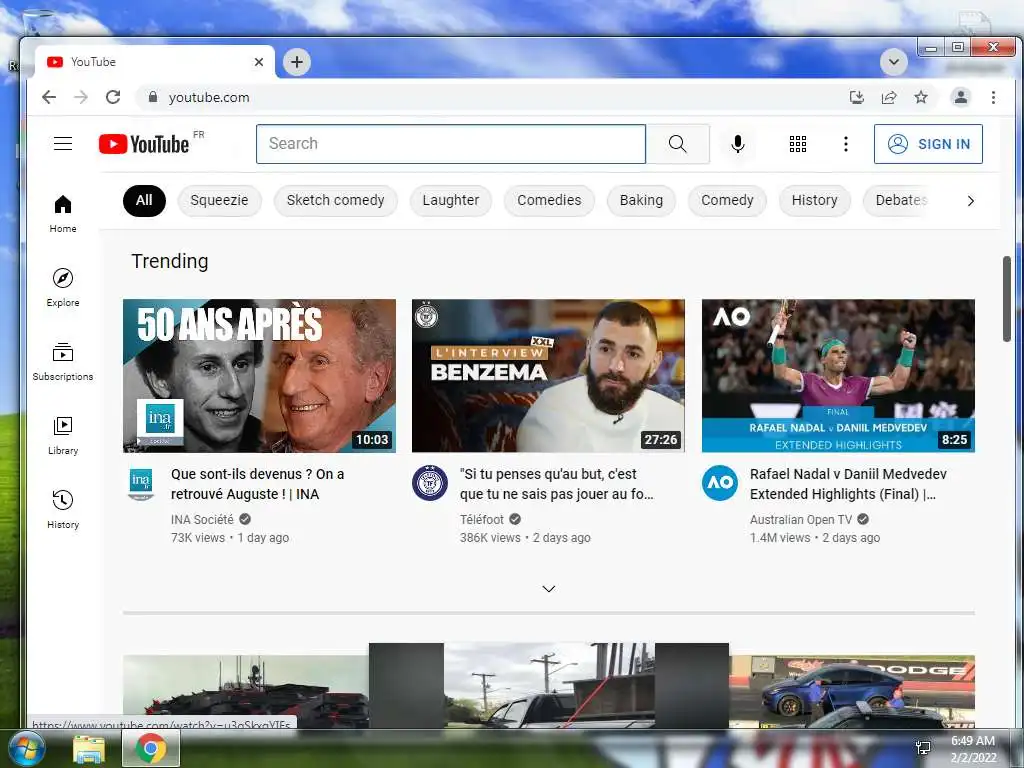Show more category chips with right arrow
The image size is (1024, 768).
(x=970, y=200)
